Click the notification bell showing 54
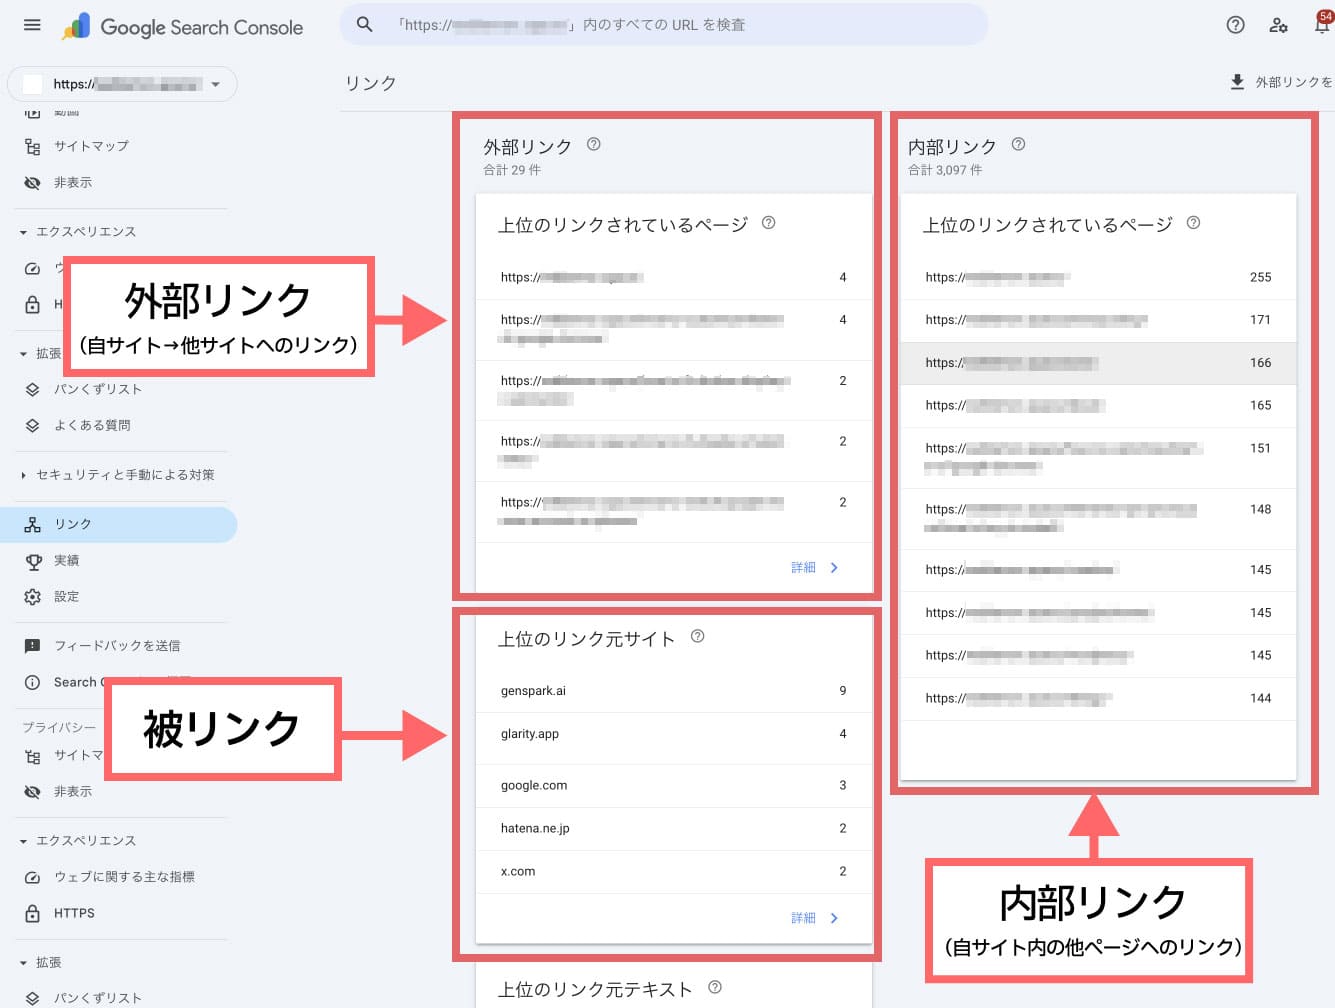Viewport: 1335px width, 1008px height. [x=1320, y=25]
